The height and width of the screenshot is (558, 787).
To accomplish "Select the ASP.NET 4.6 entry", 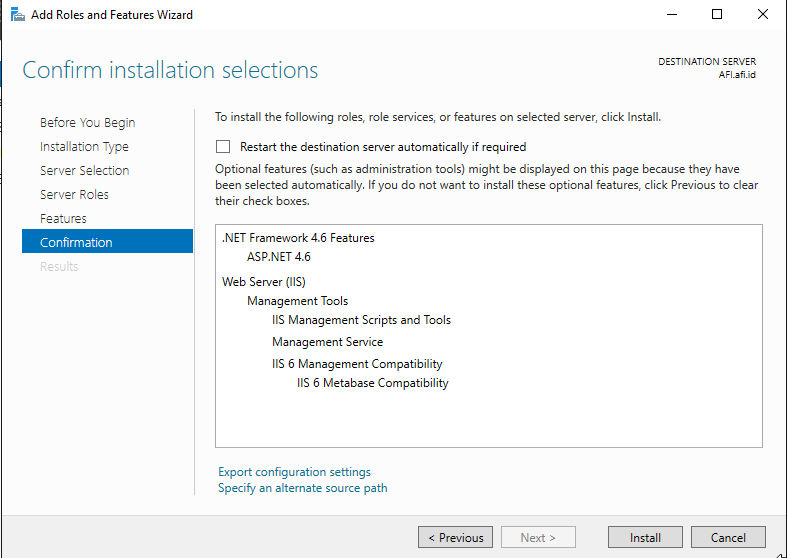I will [x=279, y=257].
